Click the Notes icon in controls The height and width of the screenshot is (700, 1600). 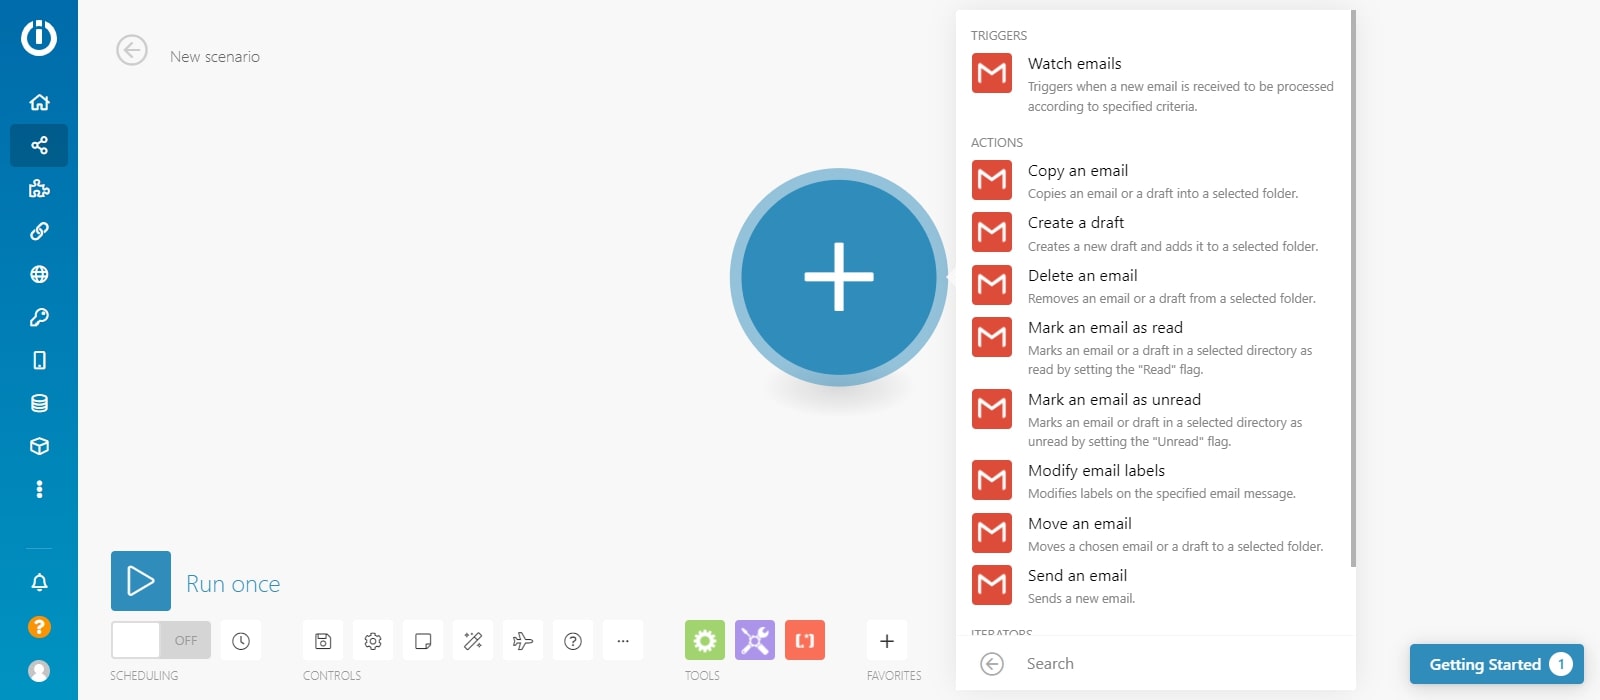tap(423, 641)
